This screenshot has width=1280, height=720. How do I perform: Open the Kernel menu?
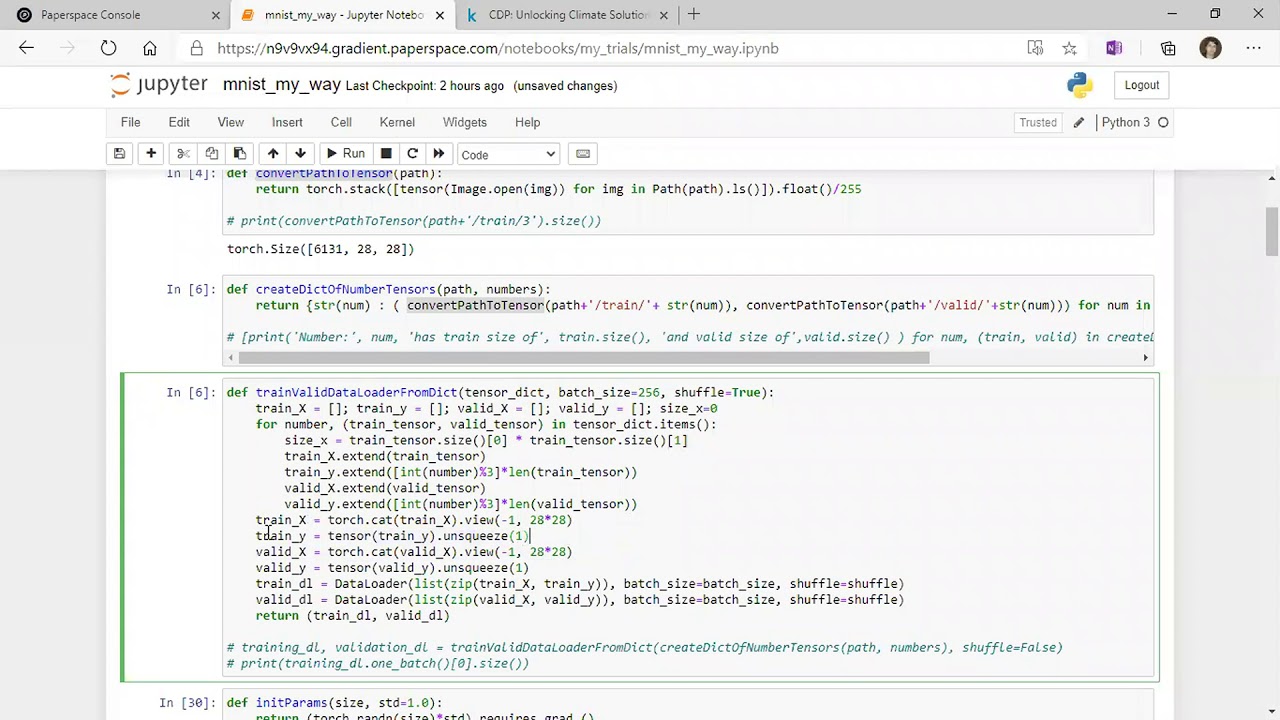[x=397, y=122]
